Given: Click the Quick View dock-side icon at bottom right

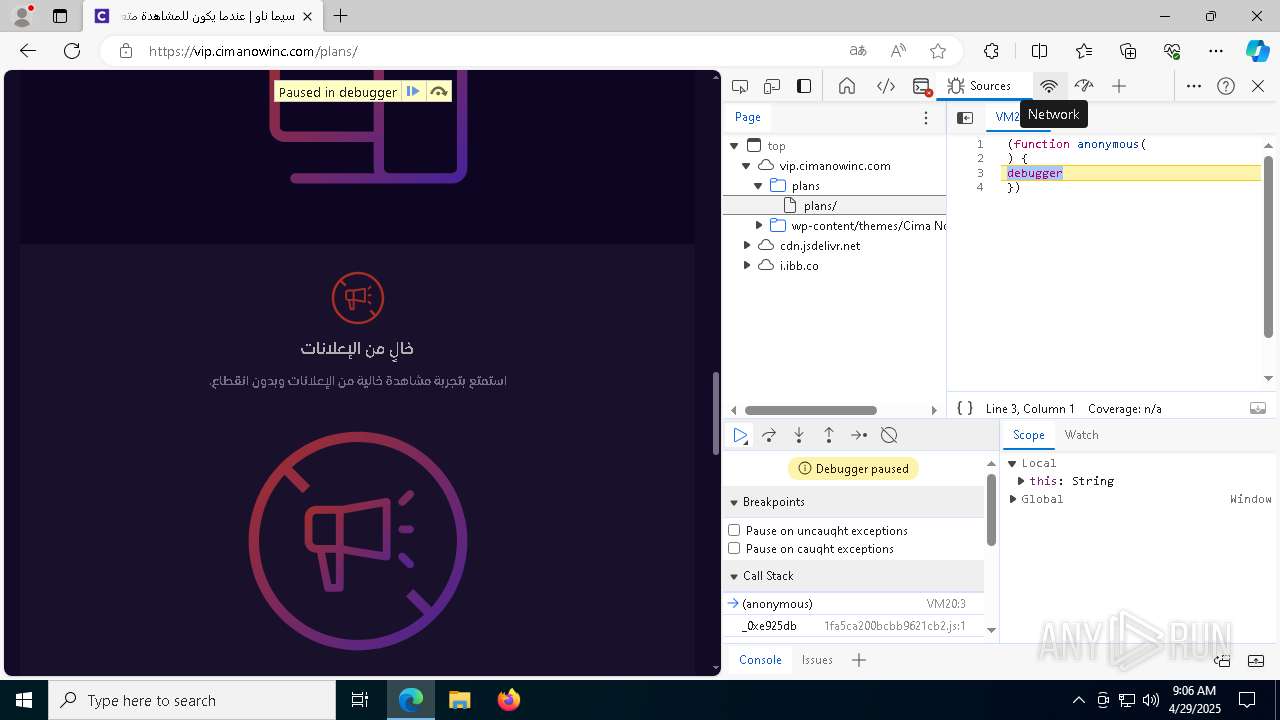Looking at the screenshot, I should point(1222,660).
